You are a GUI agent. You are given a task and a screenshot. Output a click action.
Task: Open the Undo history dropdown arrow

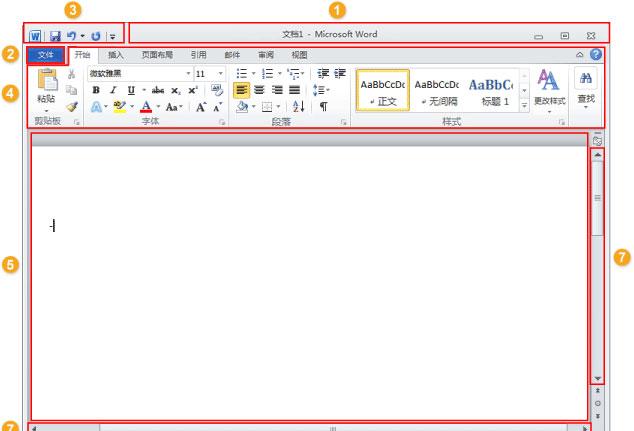[82, 36]
